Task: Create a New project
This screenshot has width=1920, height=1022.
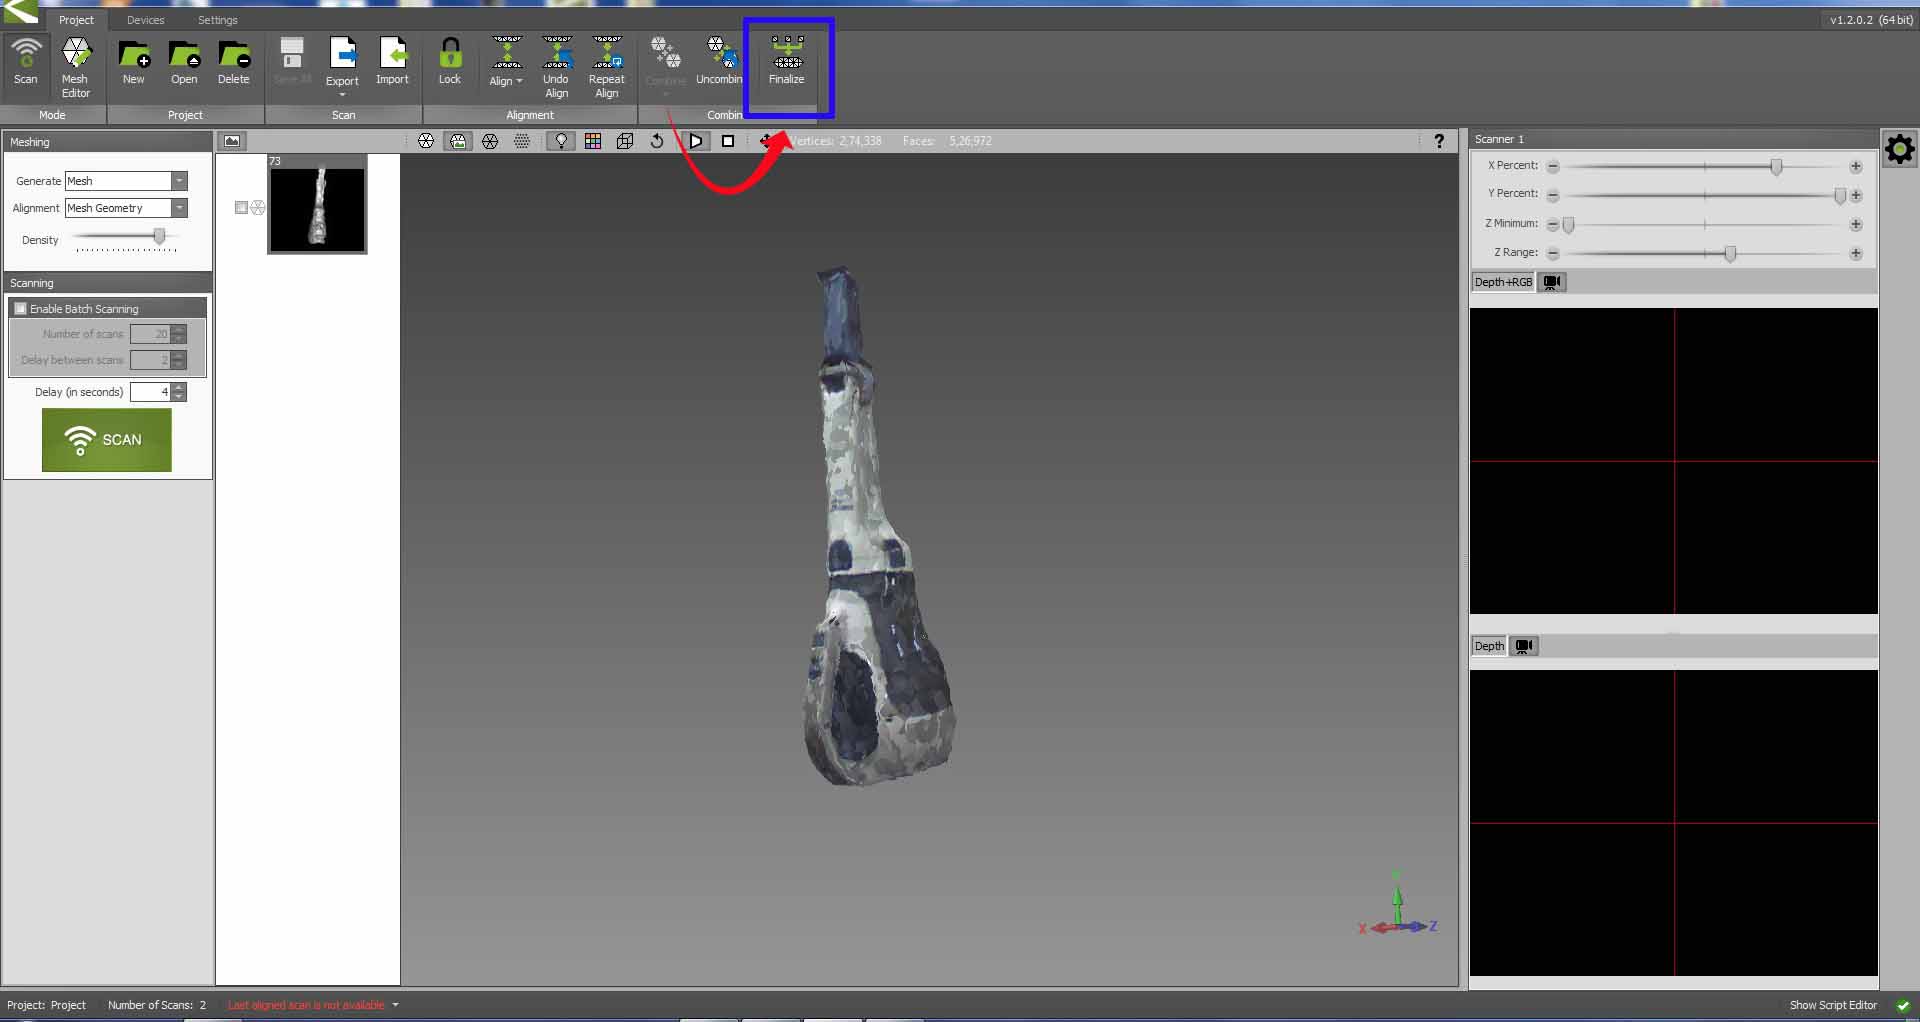Action: (133, 62)
